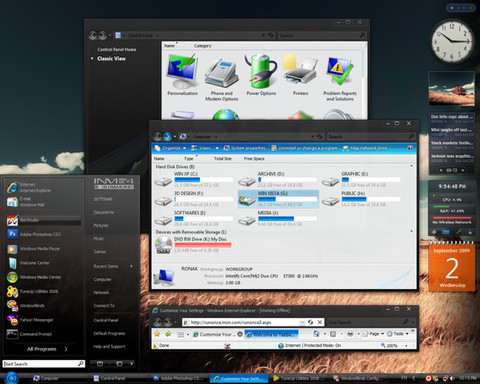The image size is (480, 384).
Task: Click the IE Favorites star icon
Action: (157, 334)
